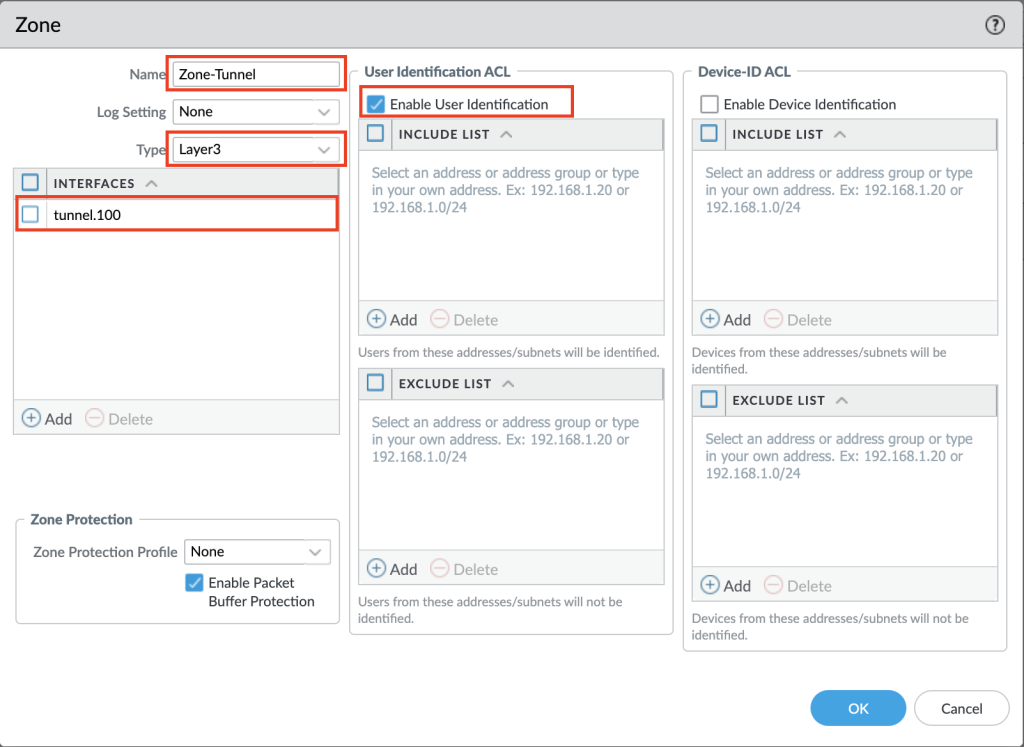Open the Log Setting dropdown
Screen dimensions: 1024x747
click(x=256, y=112)
